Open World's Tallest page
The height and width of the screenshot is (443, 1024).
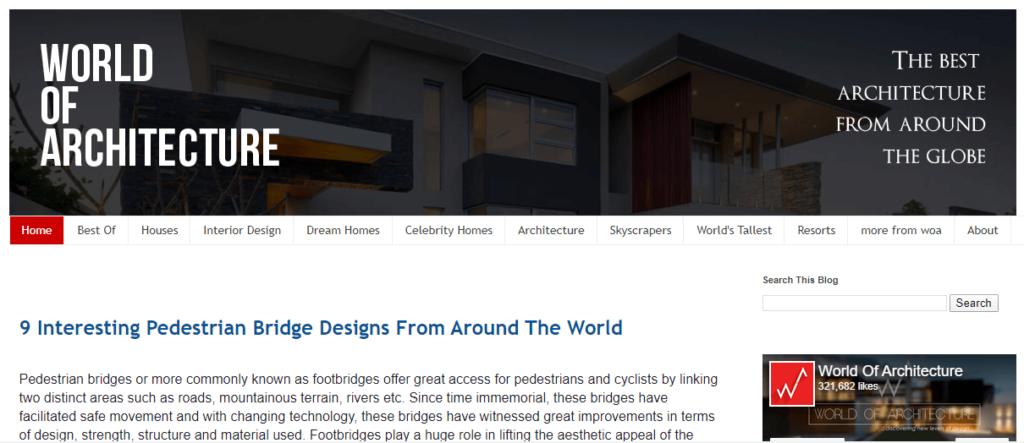734,230
